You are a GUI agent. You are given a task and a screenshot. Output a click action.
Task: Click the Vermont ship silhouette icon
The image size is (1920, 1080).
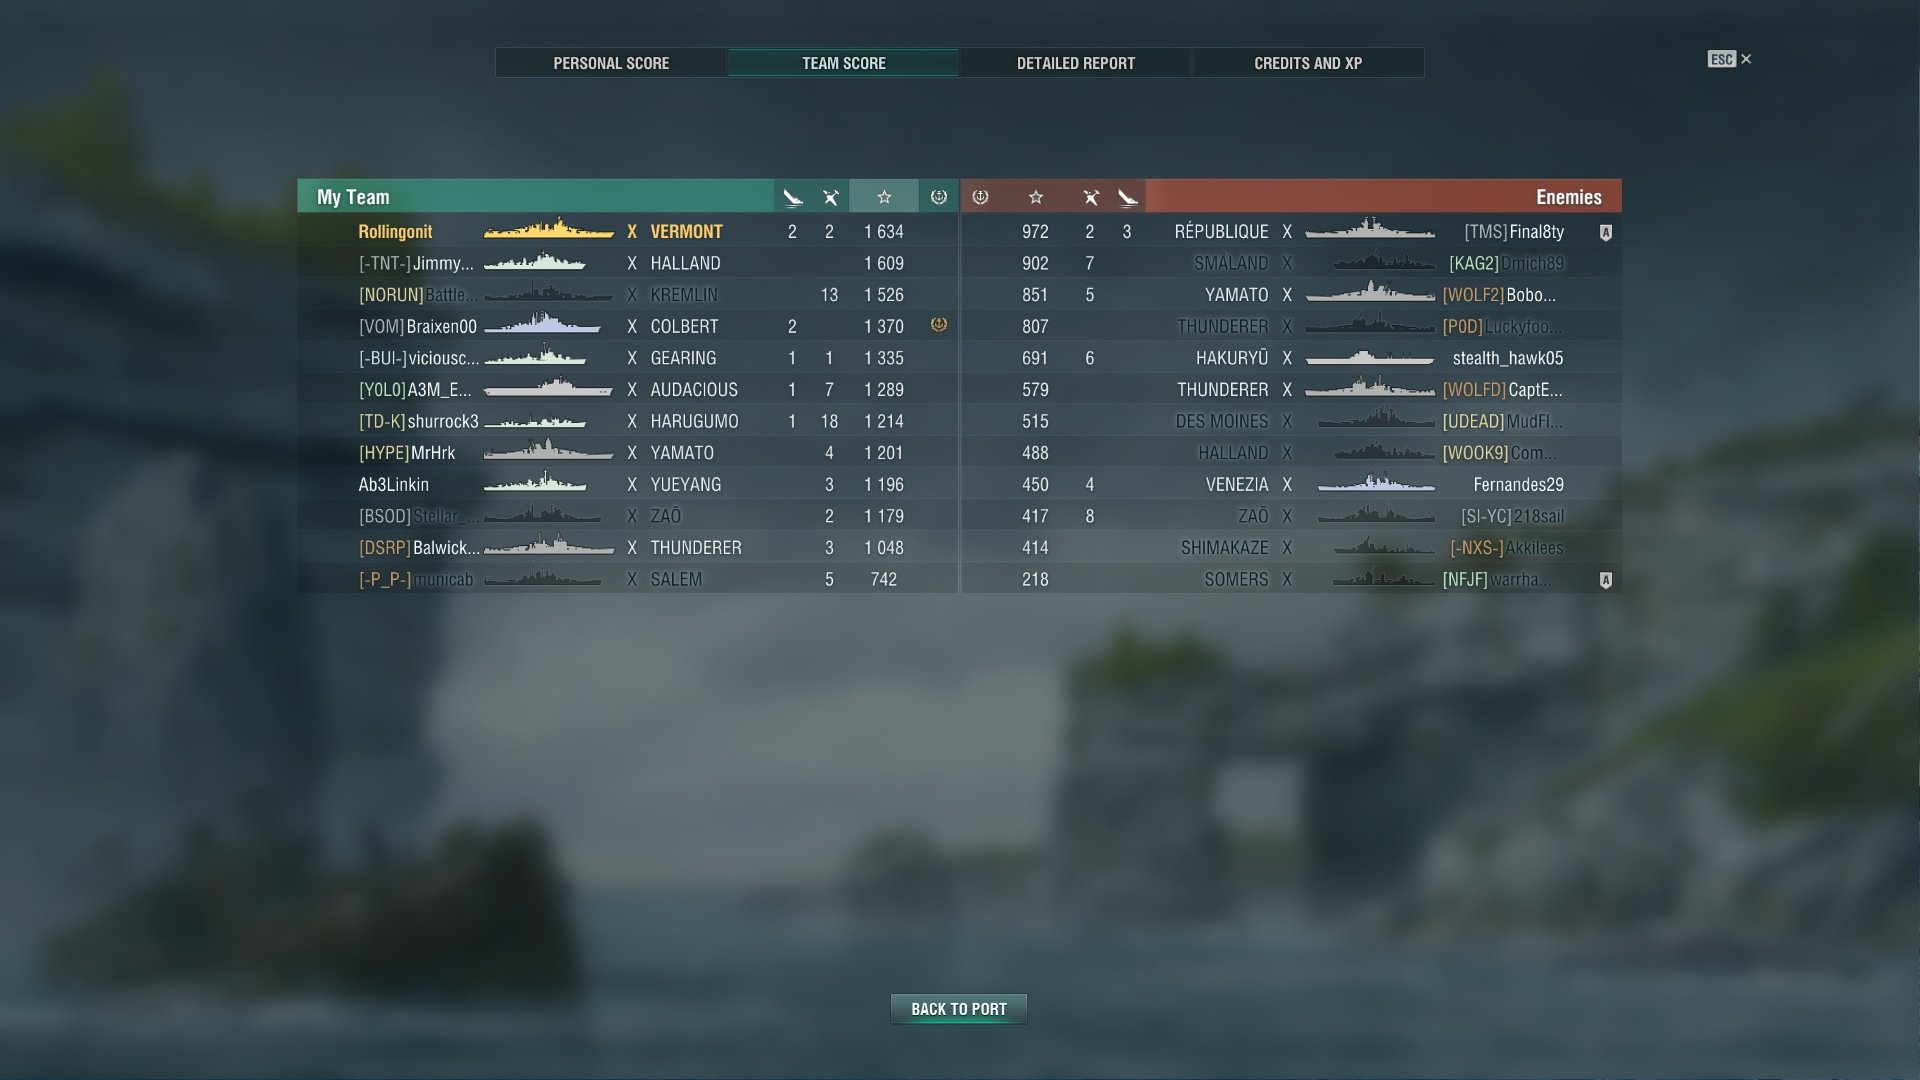[549, 230]
